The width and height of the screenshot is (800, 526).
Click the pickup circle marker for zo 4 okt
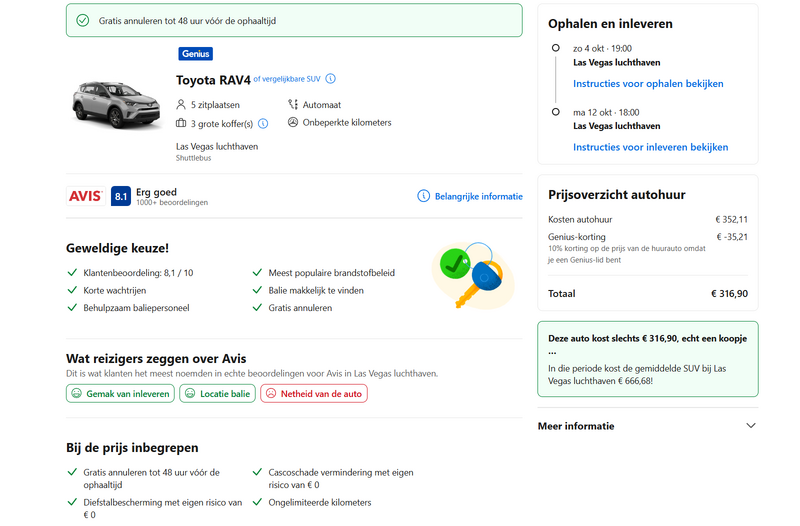pyautogui.click(x=556, y=48)
